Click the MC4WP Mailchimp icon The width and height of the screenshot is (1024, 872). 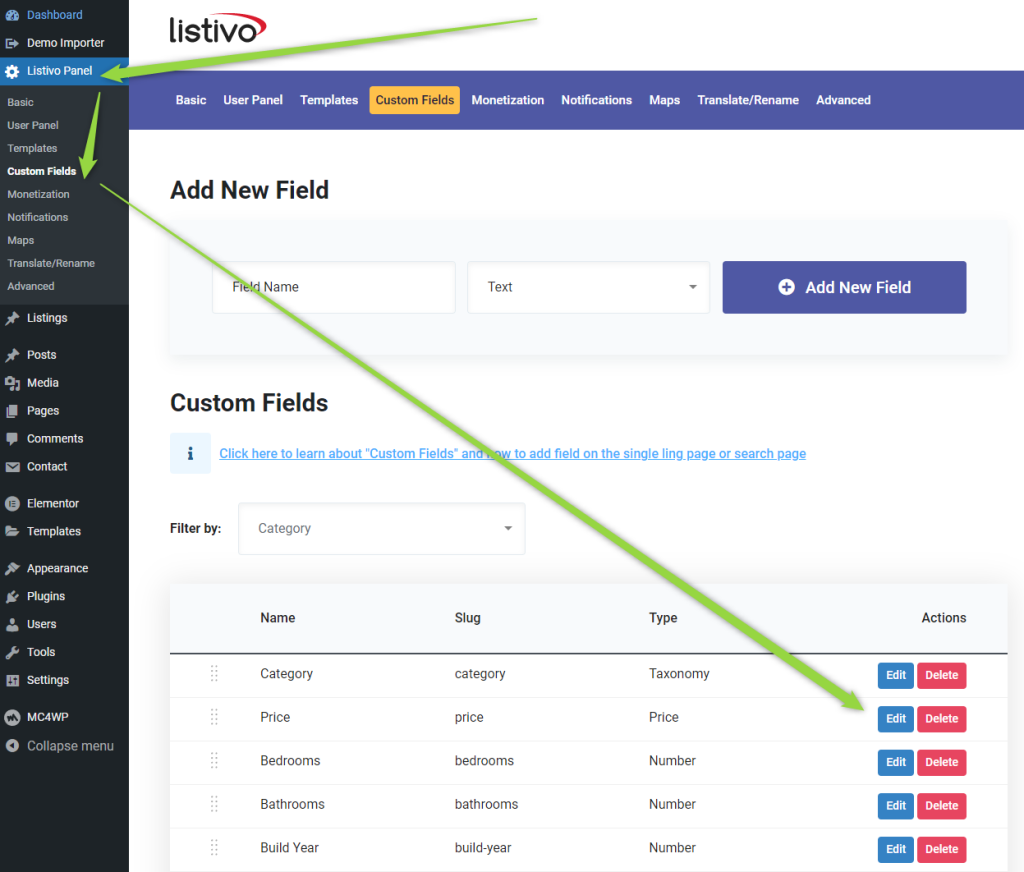pos(11,716)
